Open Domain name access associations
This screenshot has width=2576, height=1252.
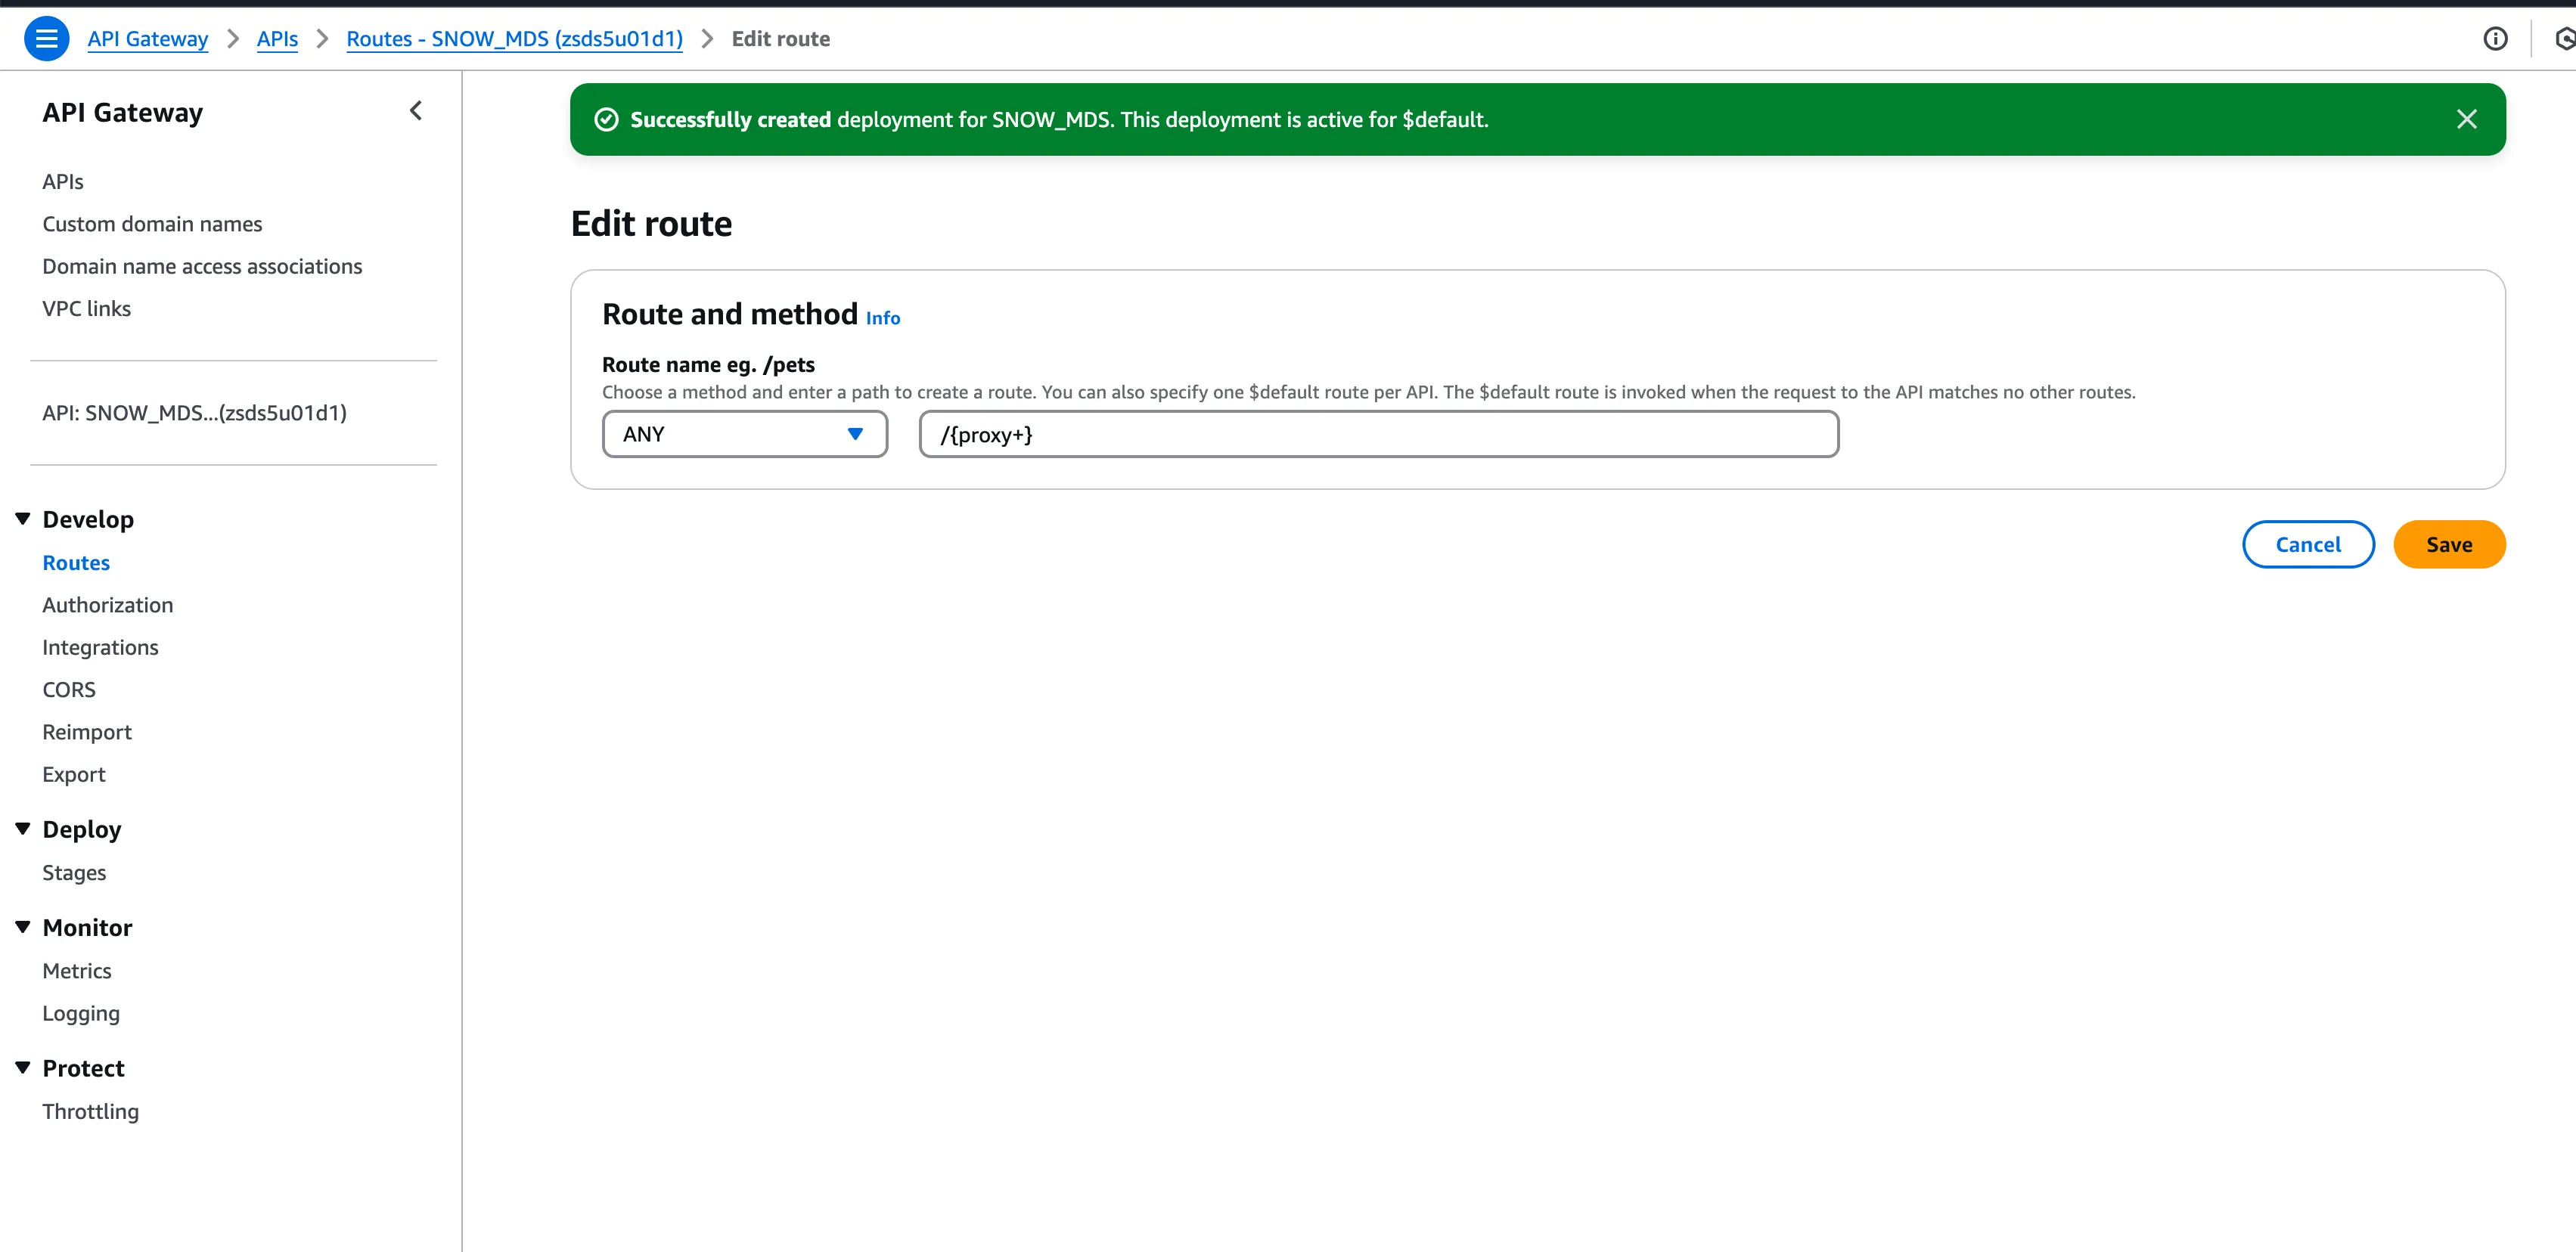(202, 266)
